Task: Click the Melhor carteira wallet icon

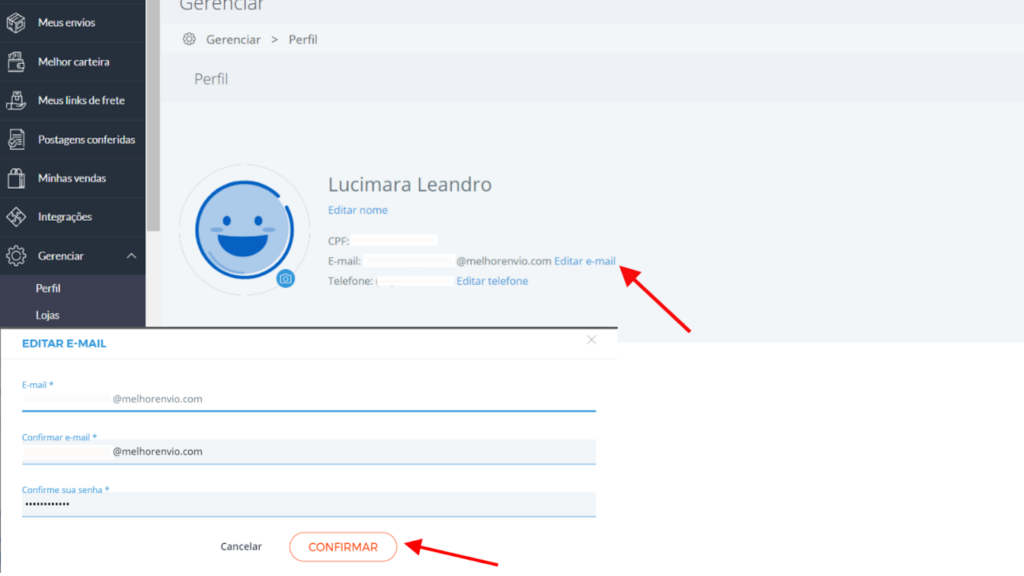Action: point(16,61)
